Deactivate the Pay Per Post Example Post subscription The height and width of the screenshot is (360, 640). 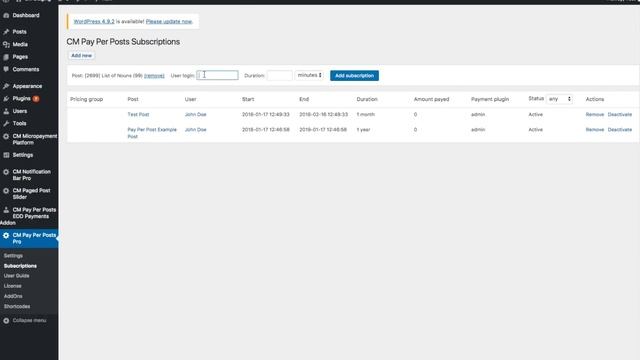point(620,130)
